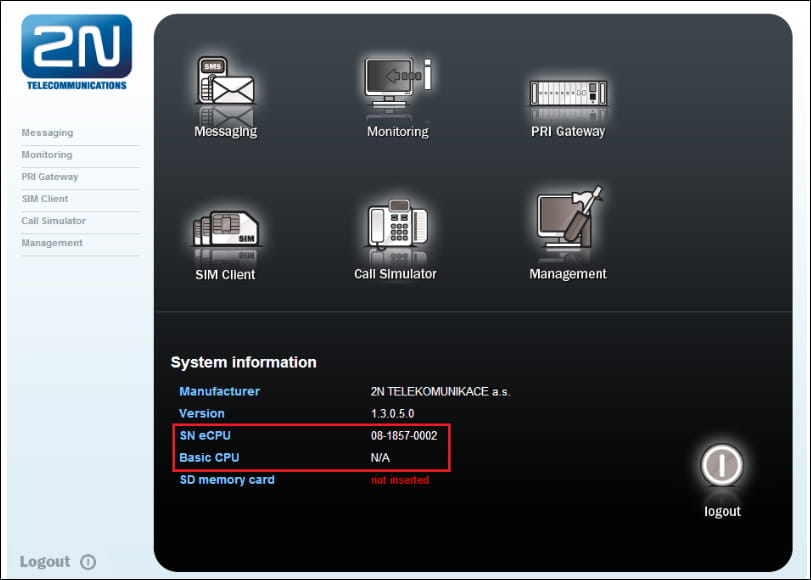Select SIM Client in the left sidebar
Image resolution: width=811 pixels, height=580 pixels.
click(x=44, y=199)
